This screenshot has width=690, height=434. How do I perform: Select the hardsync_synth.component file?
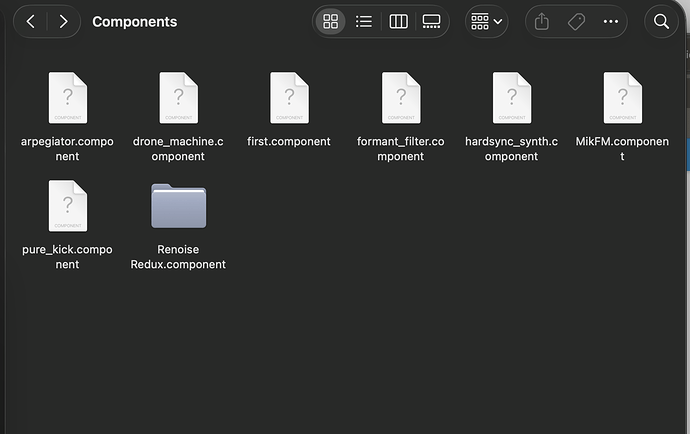(x=511, y=99)
